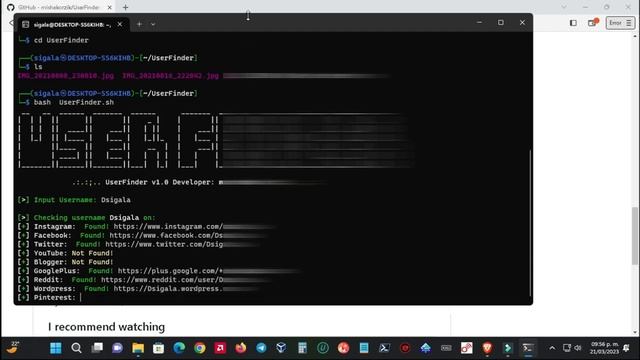Open File Explorer from the taskbar

[x=138, y=348]
